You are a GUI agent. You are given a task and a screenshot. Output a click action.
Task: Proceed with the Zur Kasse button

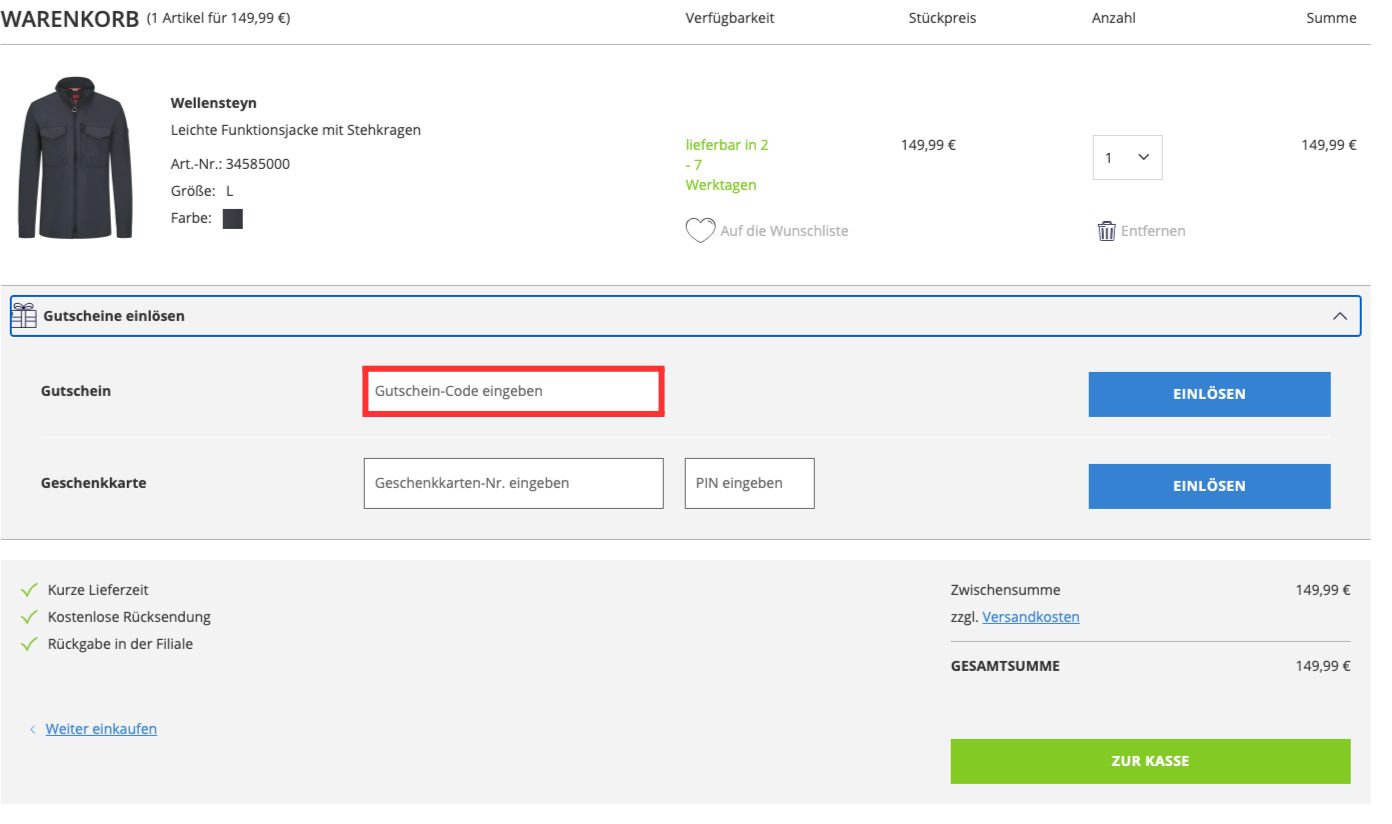click(1150, 761)
